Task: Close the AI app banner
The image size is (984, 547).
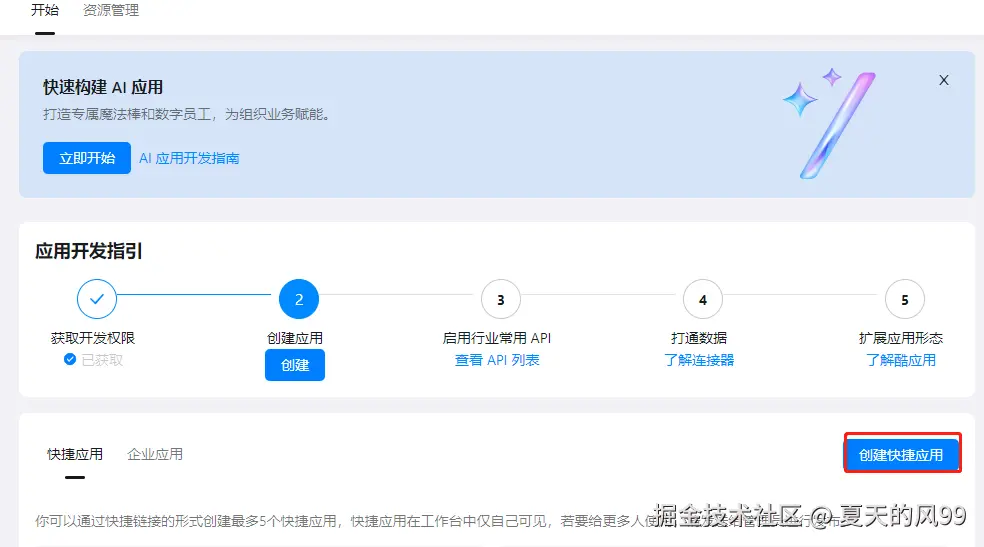Action: pos(943,80)
